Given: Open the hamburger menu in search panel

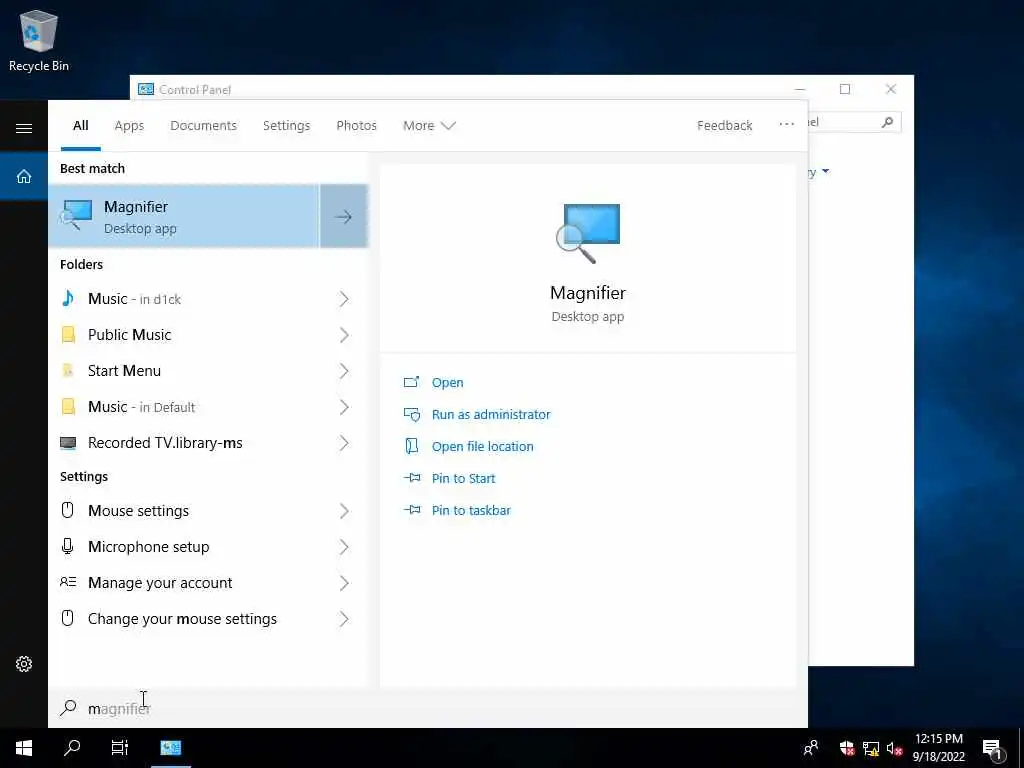Looking at the screenshot, I should click(x=24, y=128).
